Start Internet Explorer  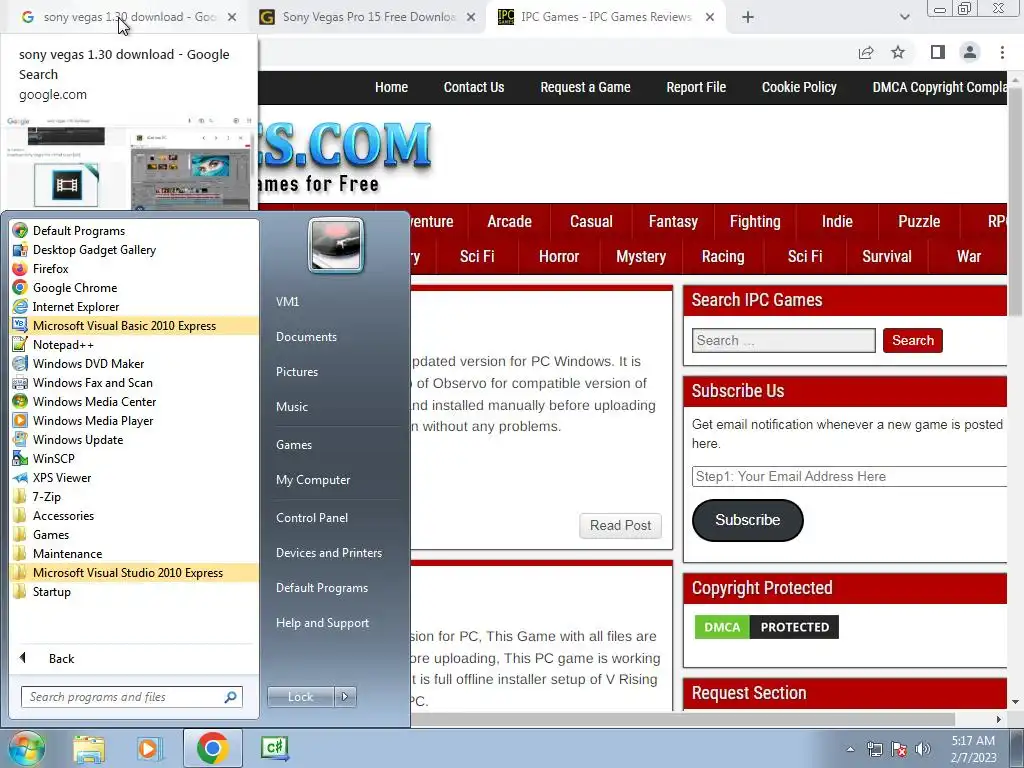point(134,306)
